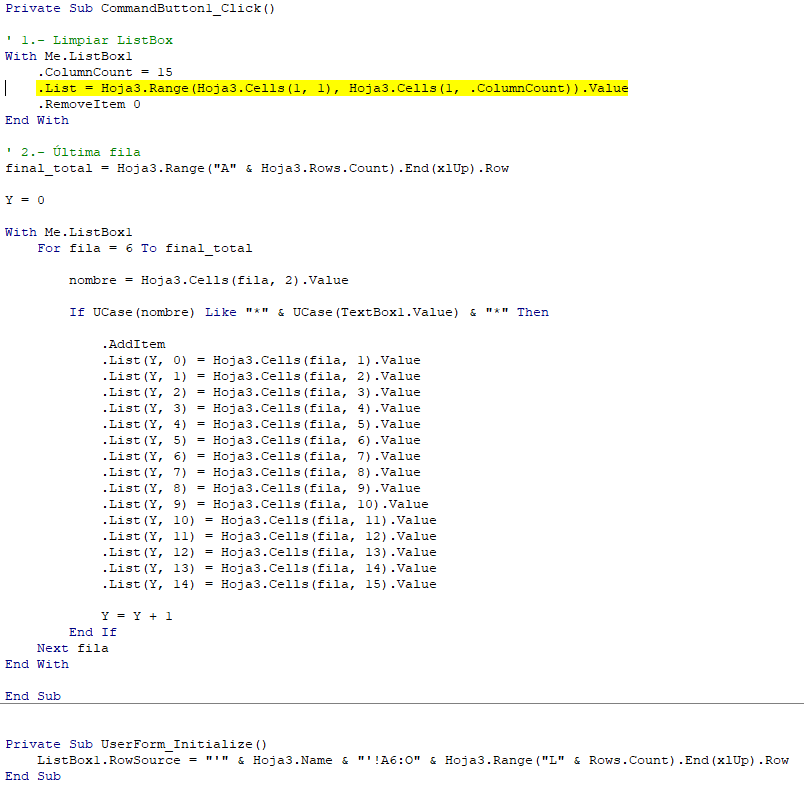This screenshot has width=804, height=788.
Task: Click the 'ListBox1.RowSource' assignment line
Action: point(412,760)
